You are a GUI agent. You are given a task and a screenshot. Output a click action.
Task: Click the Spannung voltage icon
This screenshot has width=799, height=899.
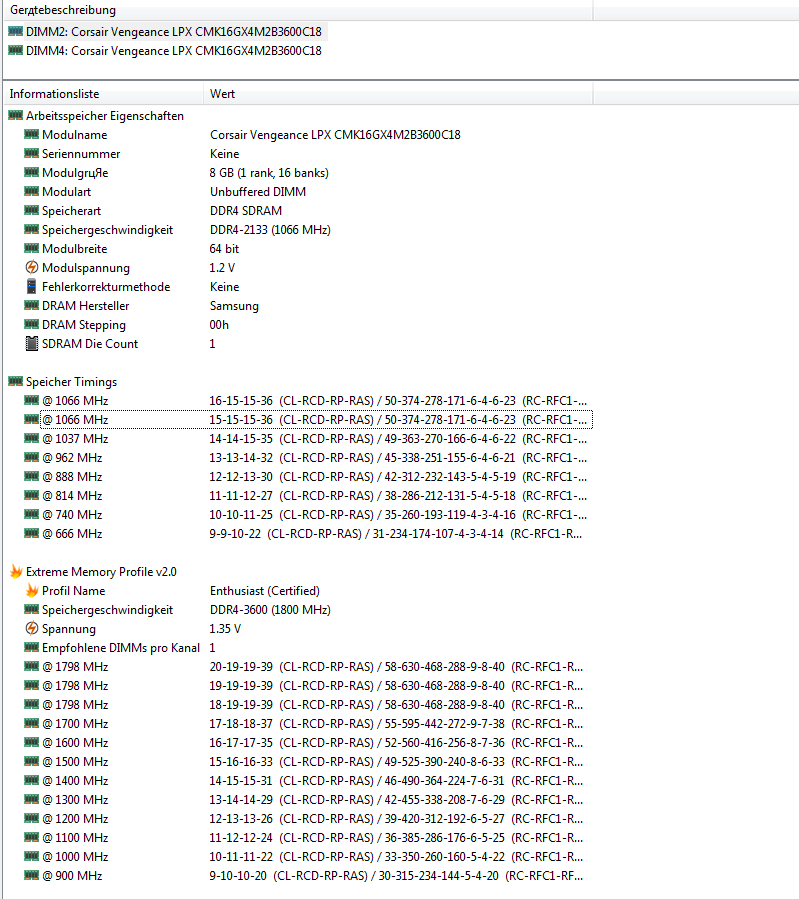point(32,628)
